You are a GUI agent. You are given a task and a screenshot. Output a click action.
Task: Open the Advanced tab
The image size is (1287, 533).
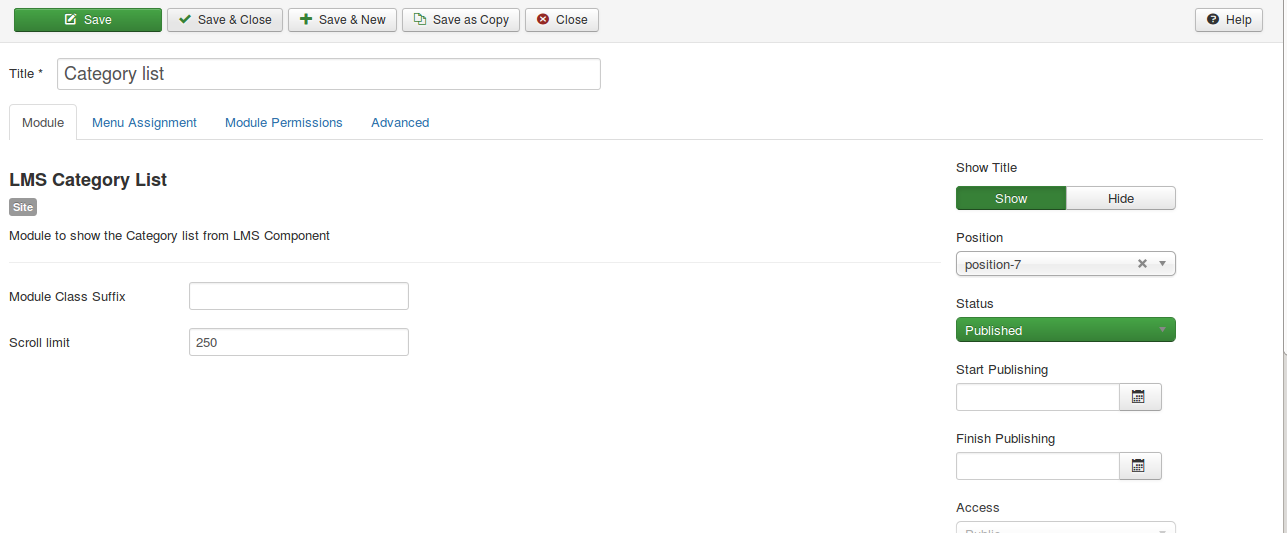pos(400,123)
